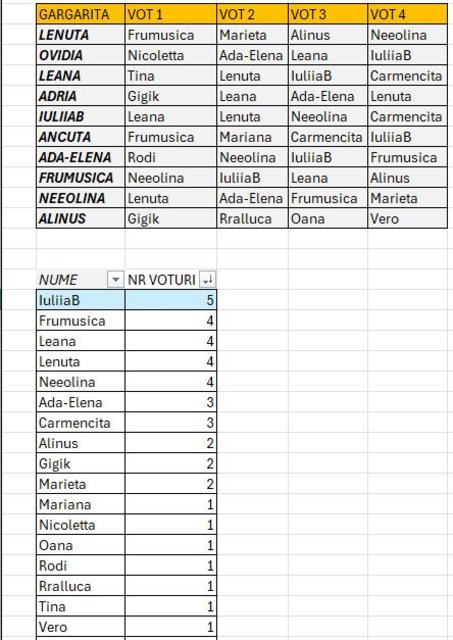Open the NUME column filter dropdown
The image size is (453, 640).
[x=115, y=280]
